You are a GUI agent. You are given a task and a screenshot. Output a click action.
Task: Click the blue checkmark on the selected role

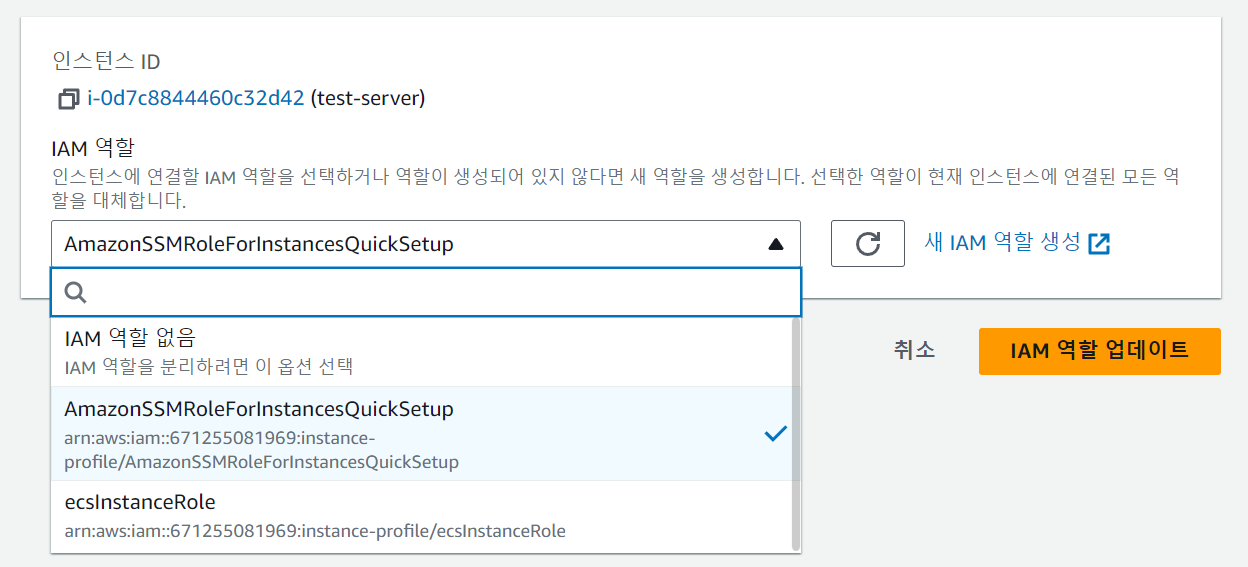[776, 434]
